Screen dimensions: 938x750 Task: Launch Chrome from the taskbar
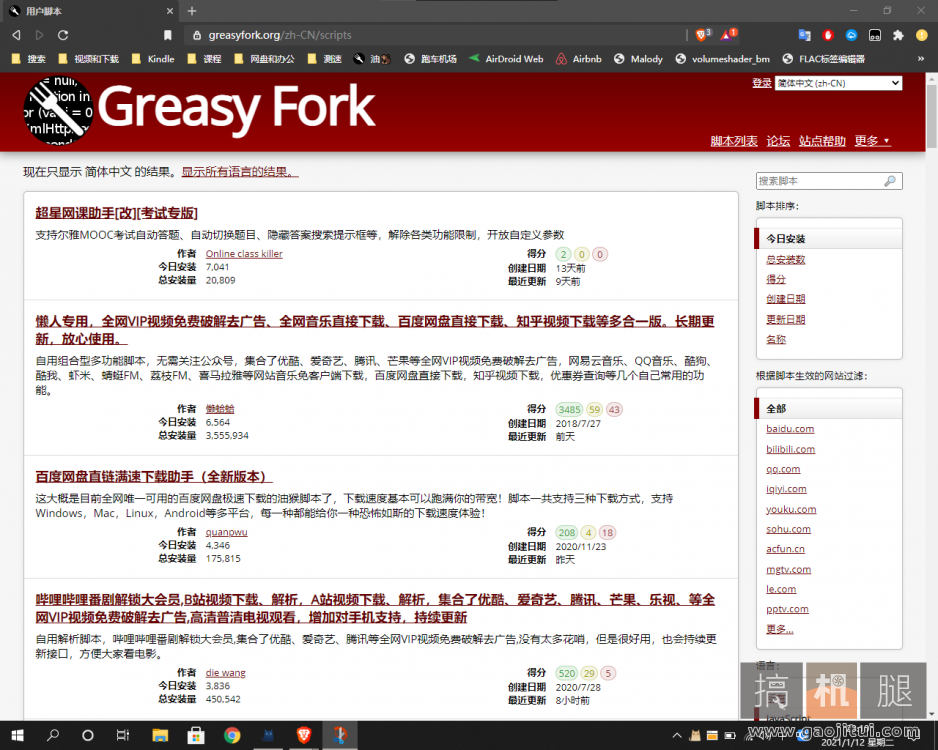(x=232, y=735)
